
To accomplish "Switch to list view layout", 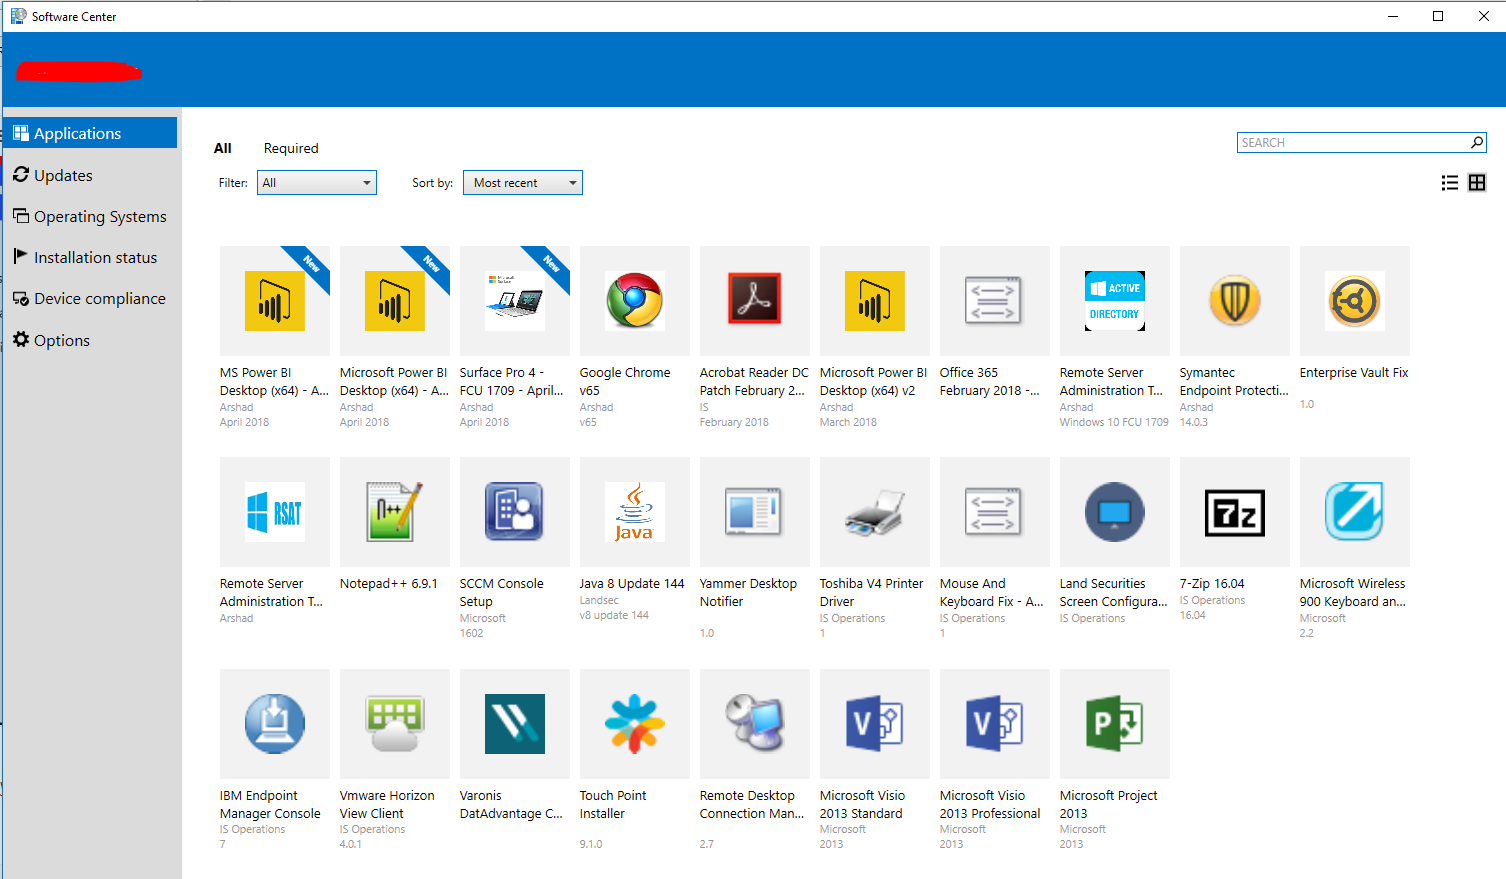I will 1449,183.
